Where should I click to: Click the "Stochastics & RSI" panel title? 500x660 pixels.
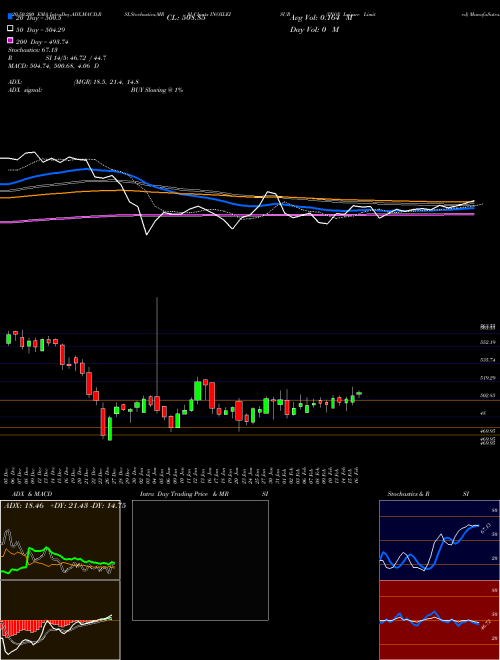click(428, 494)
